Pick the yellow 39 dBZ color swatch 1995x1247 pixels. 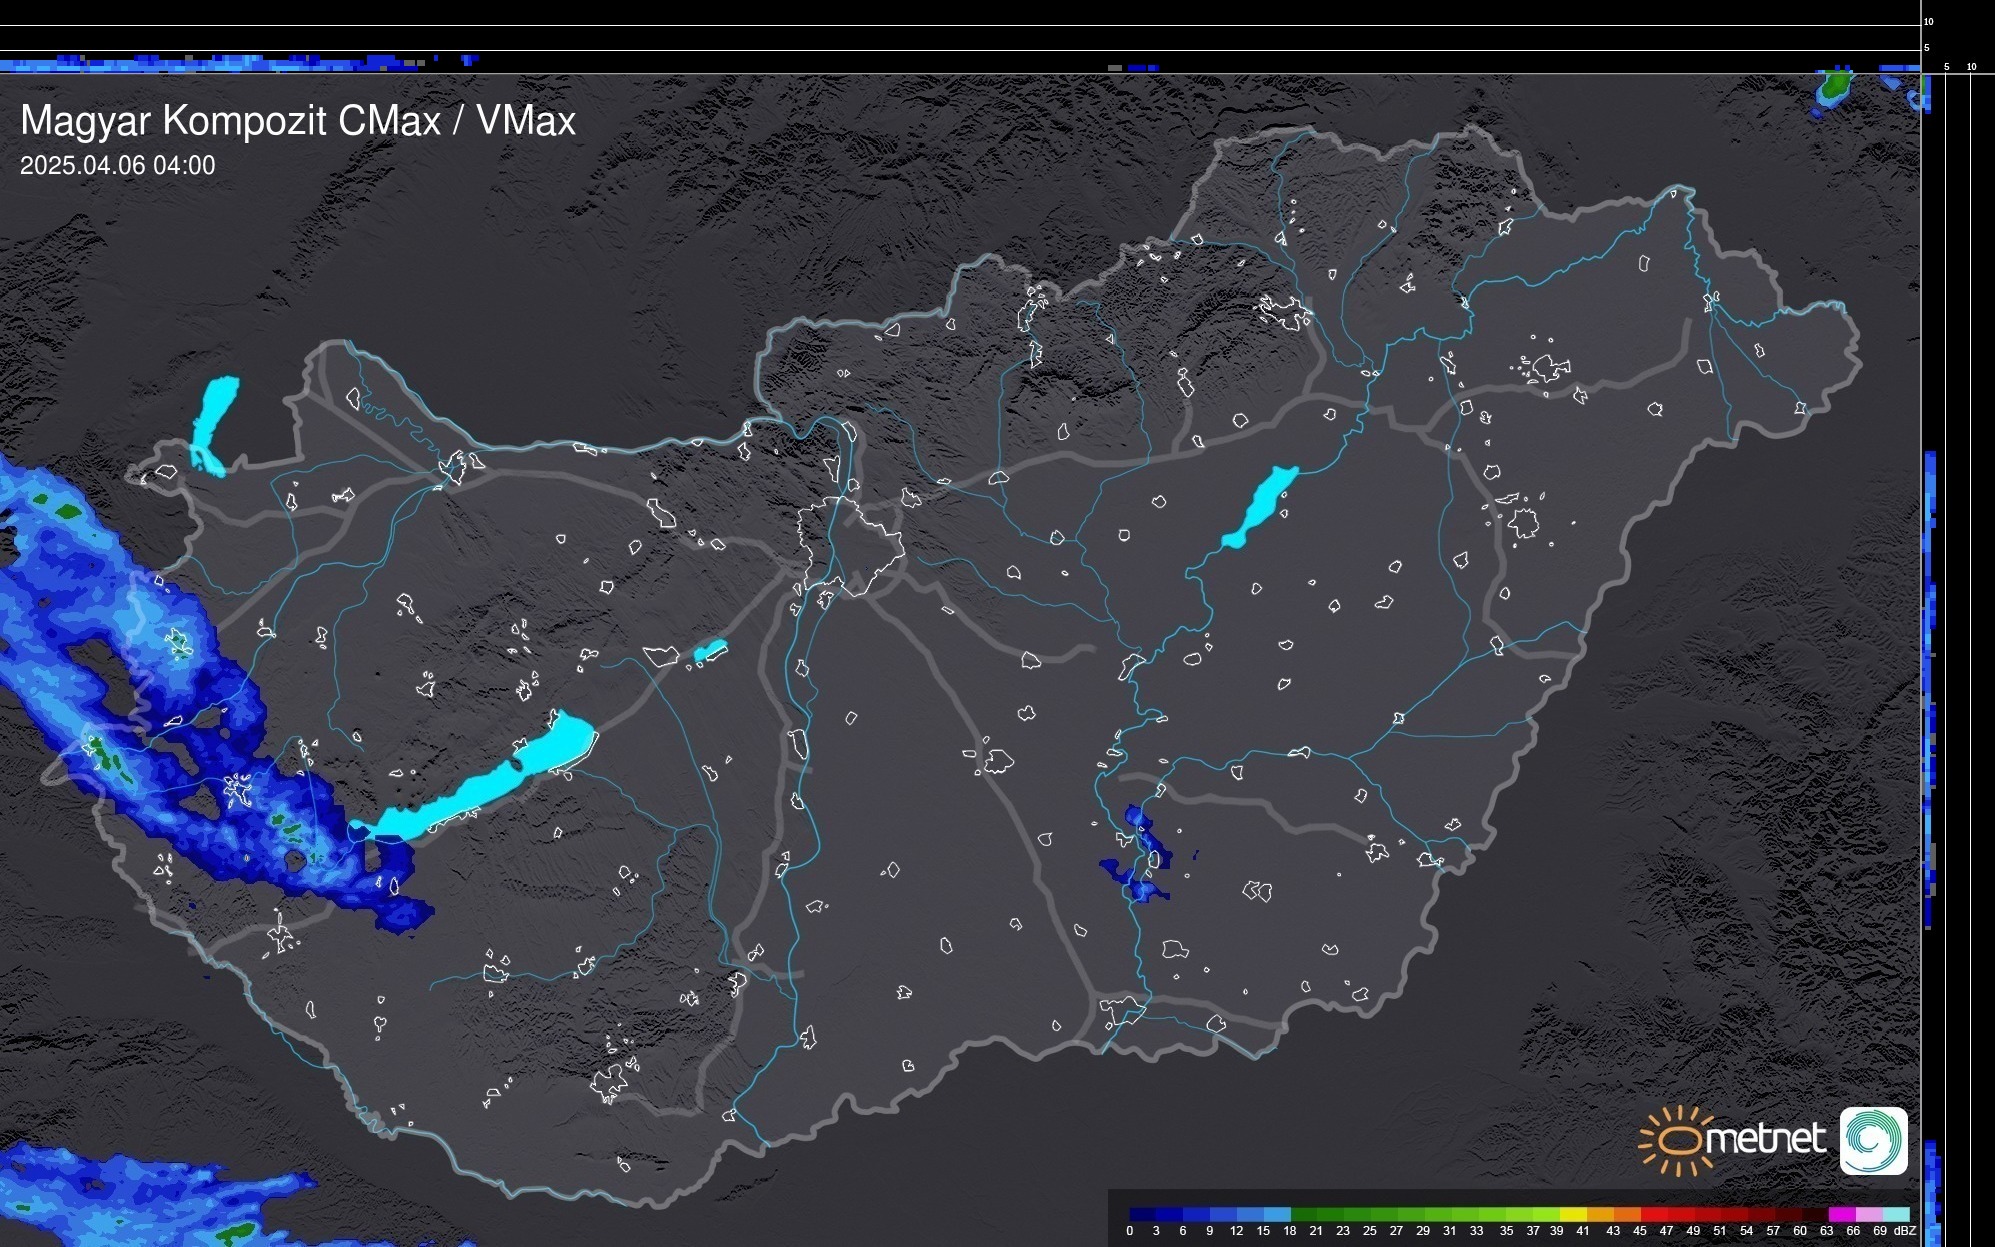[1573, 1214]
